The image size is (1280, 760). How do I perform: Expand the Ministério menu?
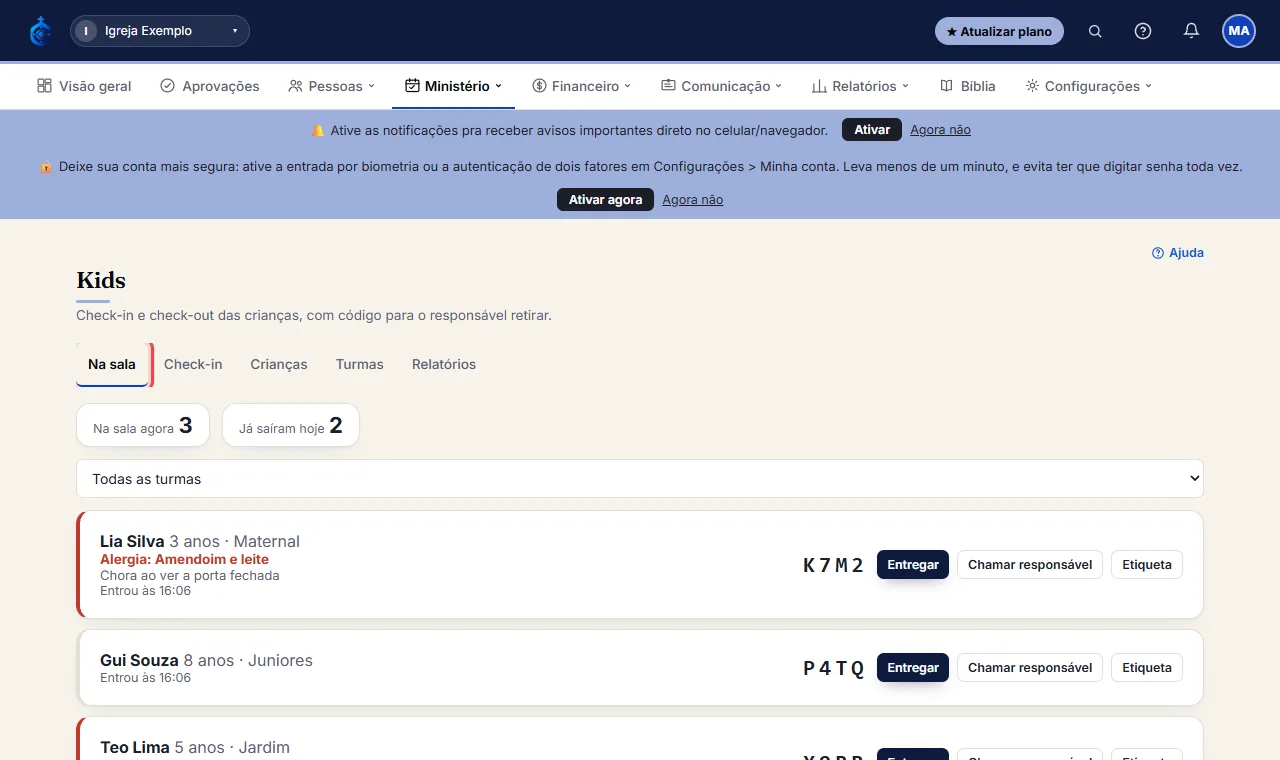(x=453, y=86)
